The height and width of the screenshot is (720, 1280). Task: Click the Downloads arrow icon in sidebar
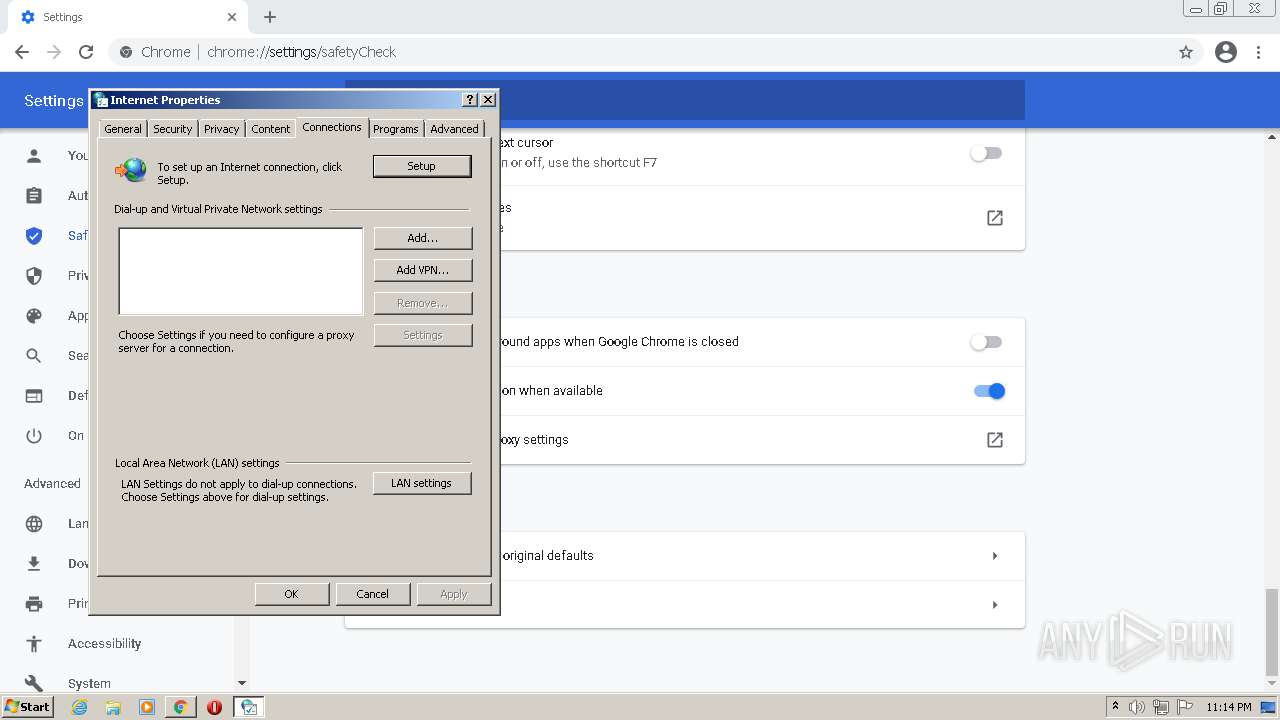34,564
